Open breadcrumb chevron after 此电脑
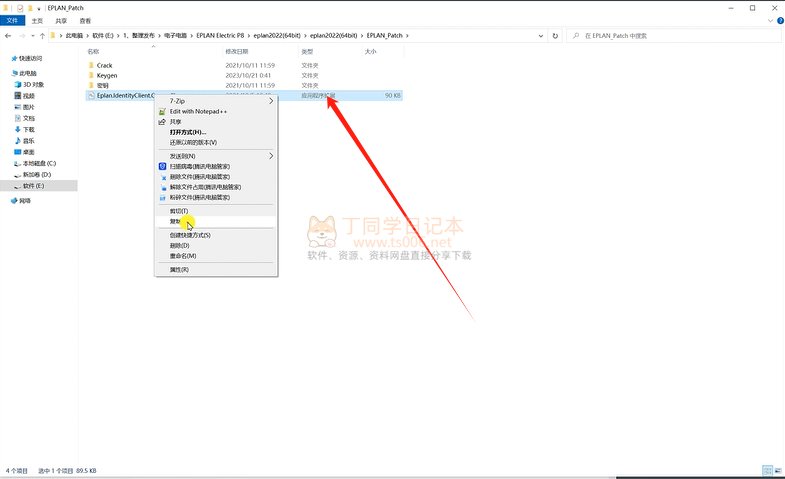 88,36
